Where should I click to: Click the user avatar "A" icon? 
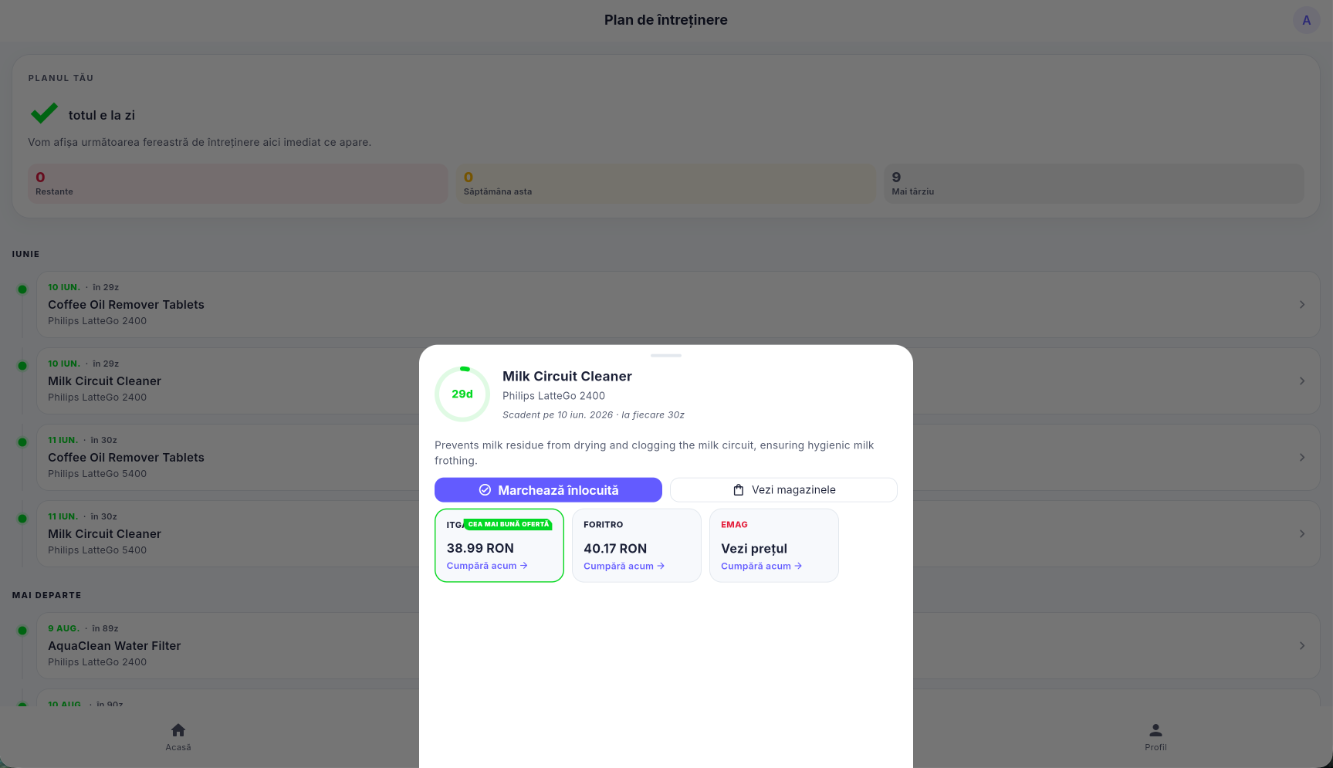point(1306,20)
